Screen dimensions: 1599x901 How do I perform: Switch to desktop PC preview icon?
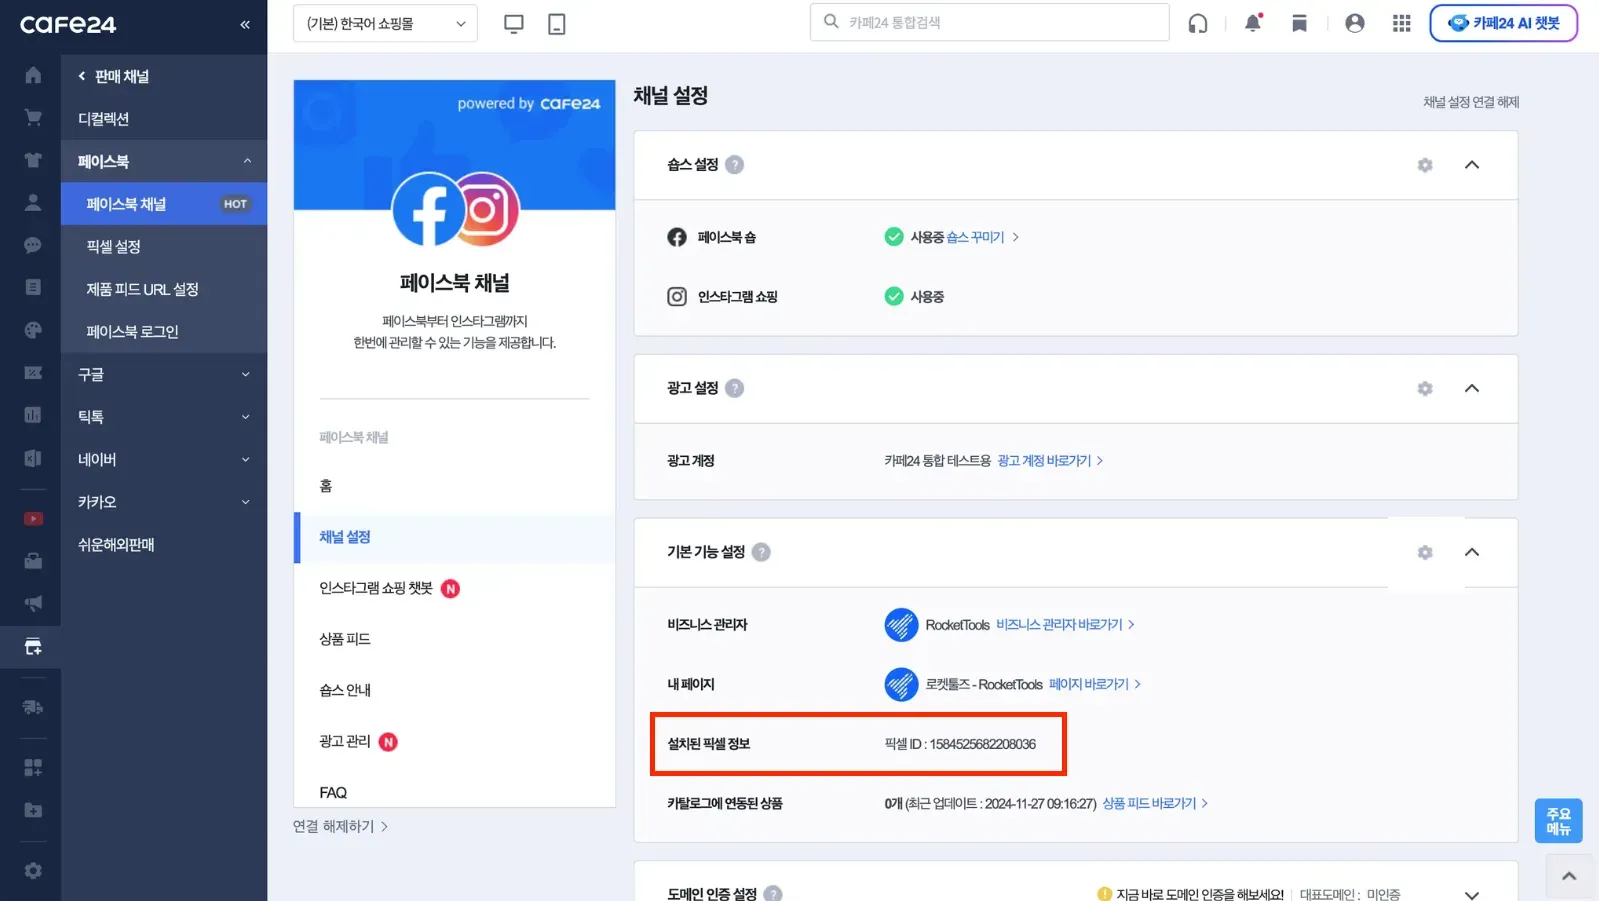514,24
